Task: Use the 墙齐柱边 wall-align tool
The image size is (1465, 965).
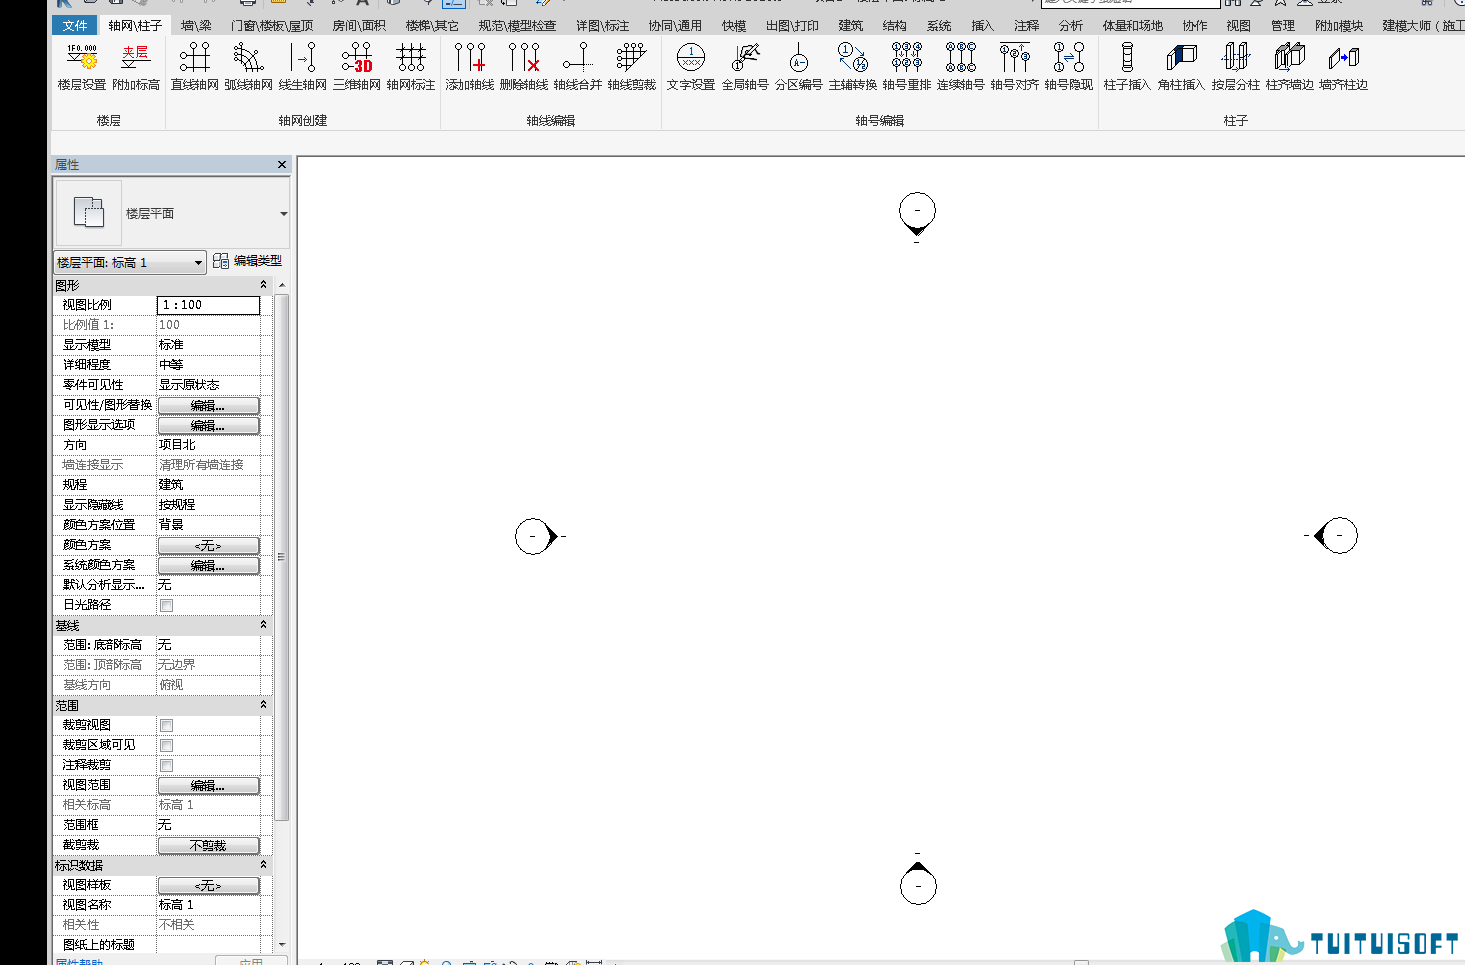Action: coord(1343,67)
